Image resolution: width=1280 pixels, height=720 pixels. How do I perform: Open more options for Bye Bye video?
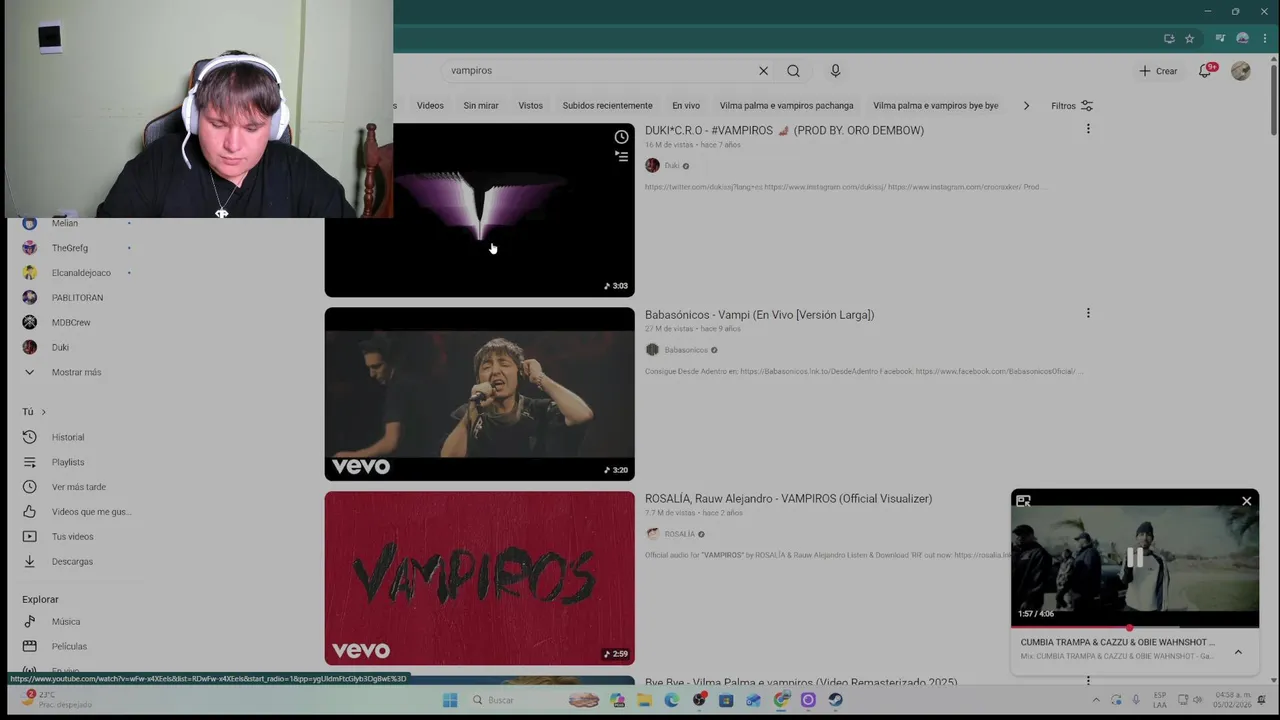pyautogui.click(x=1088, y=681)
